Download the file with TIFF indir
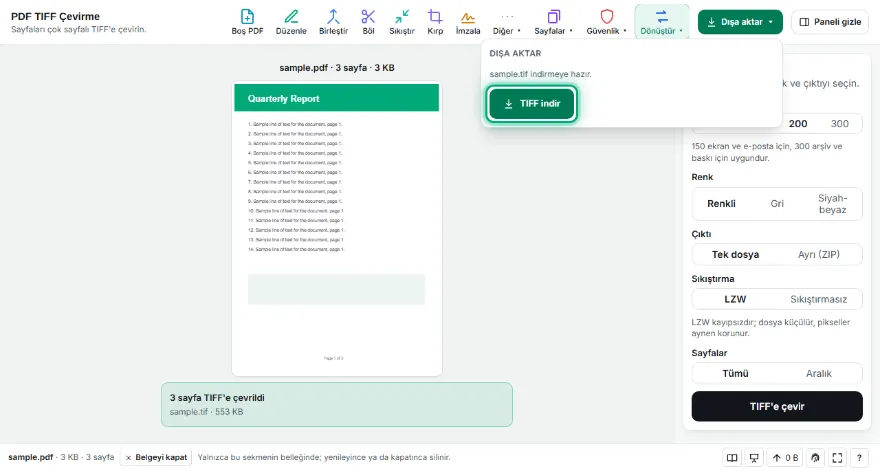Image resolution: width=880 pixels, height=471 pixels. [x=532, y=103]
